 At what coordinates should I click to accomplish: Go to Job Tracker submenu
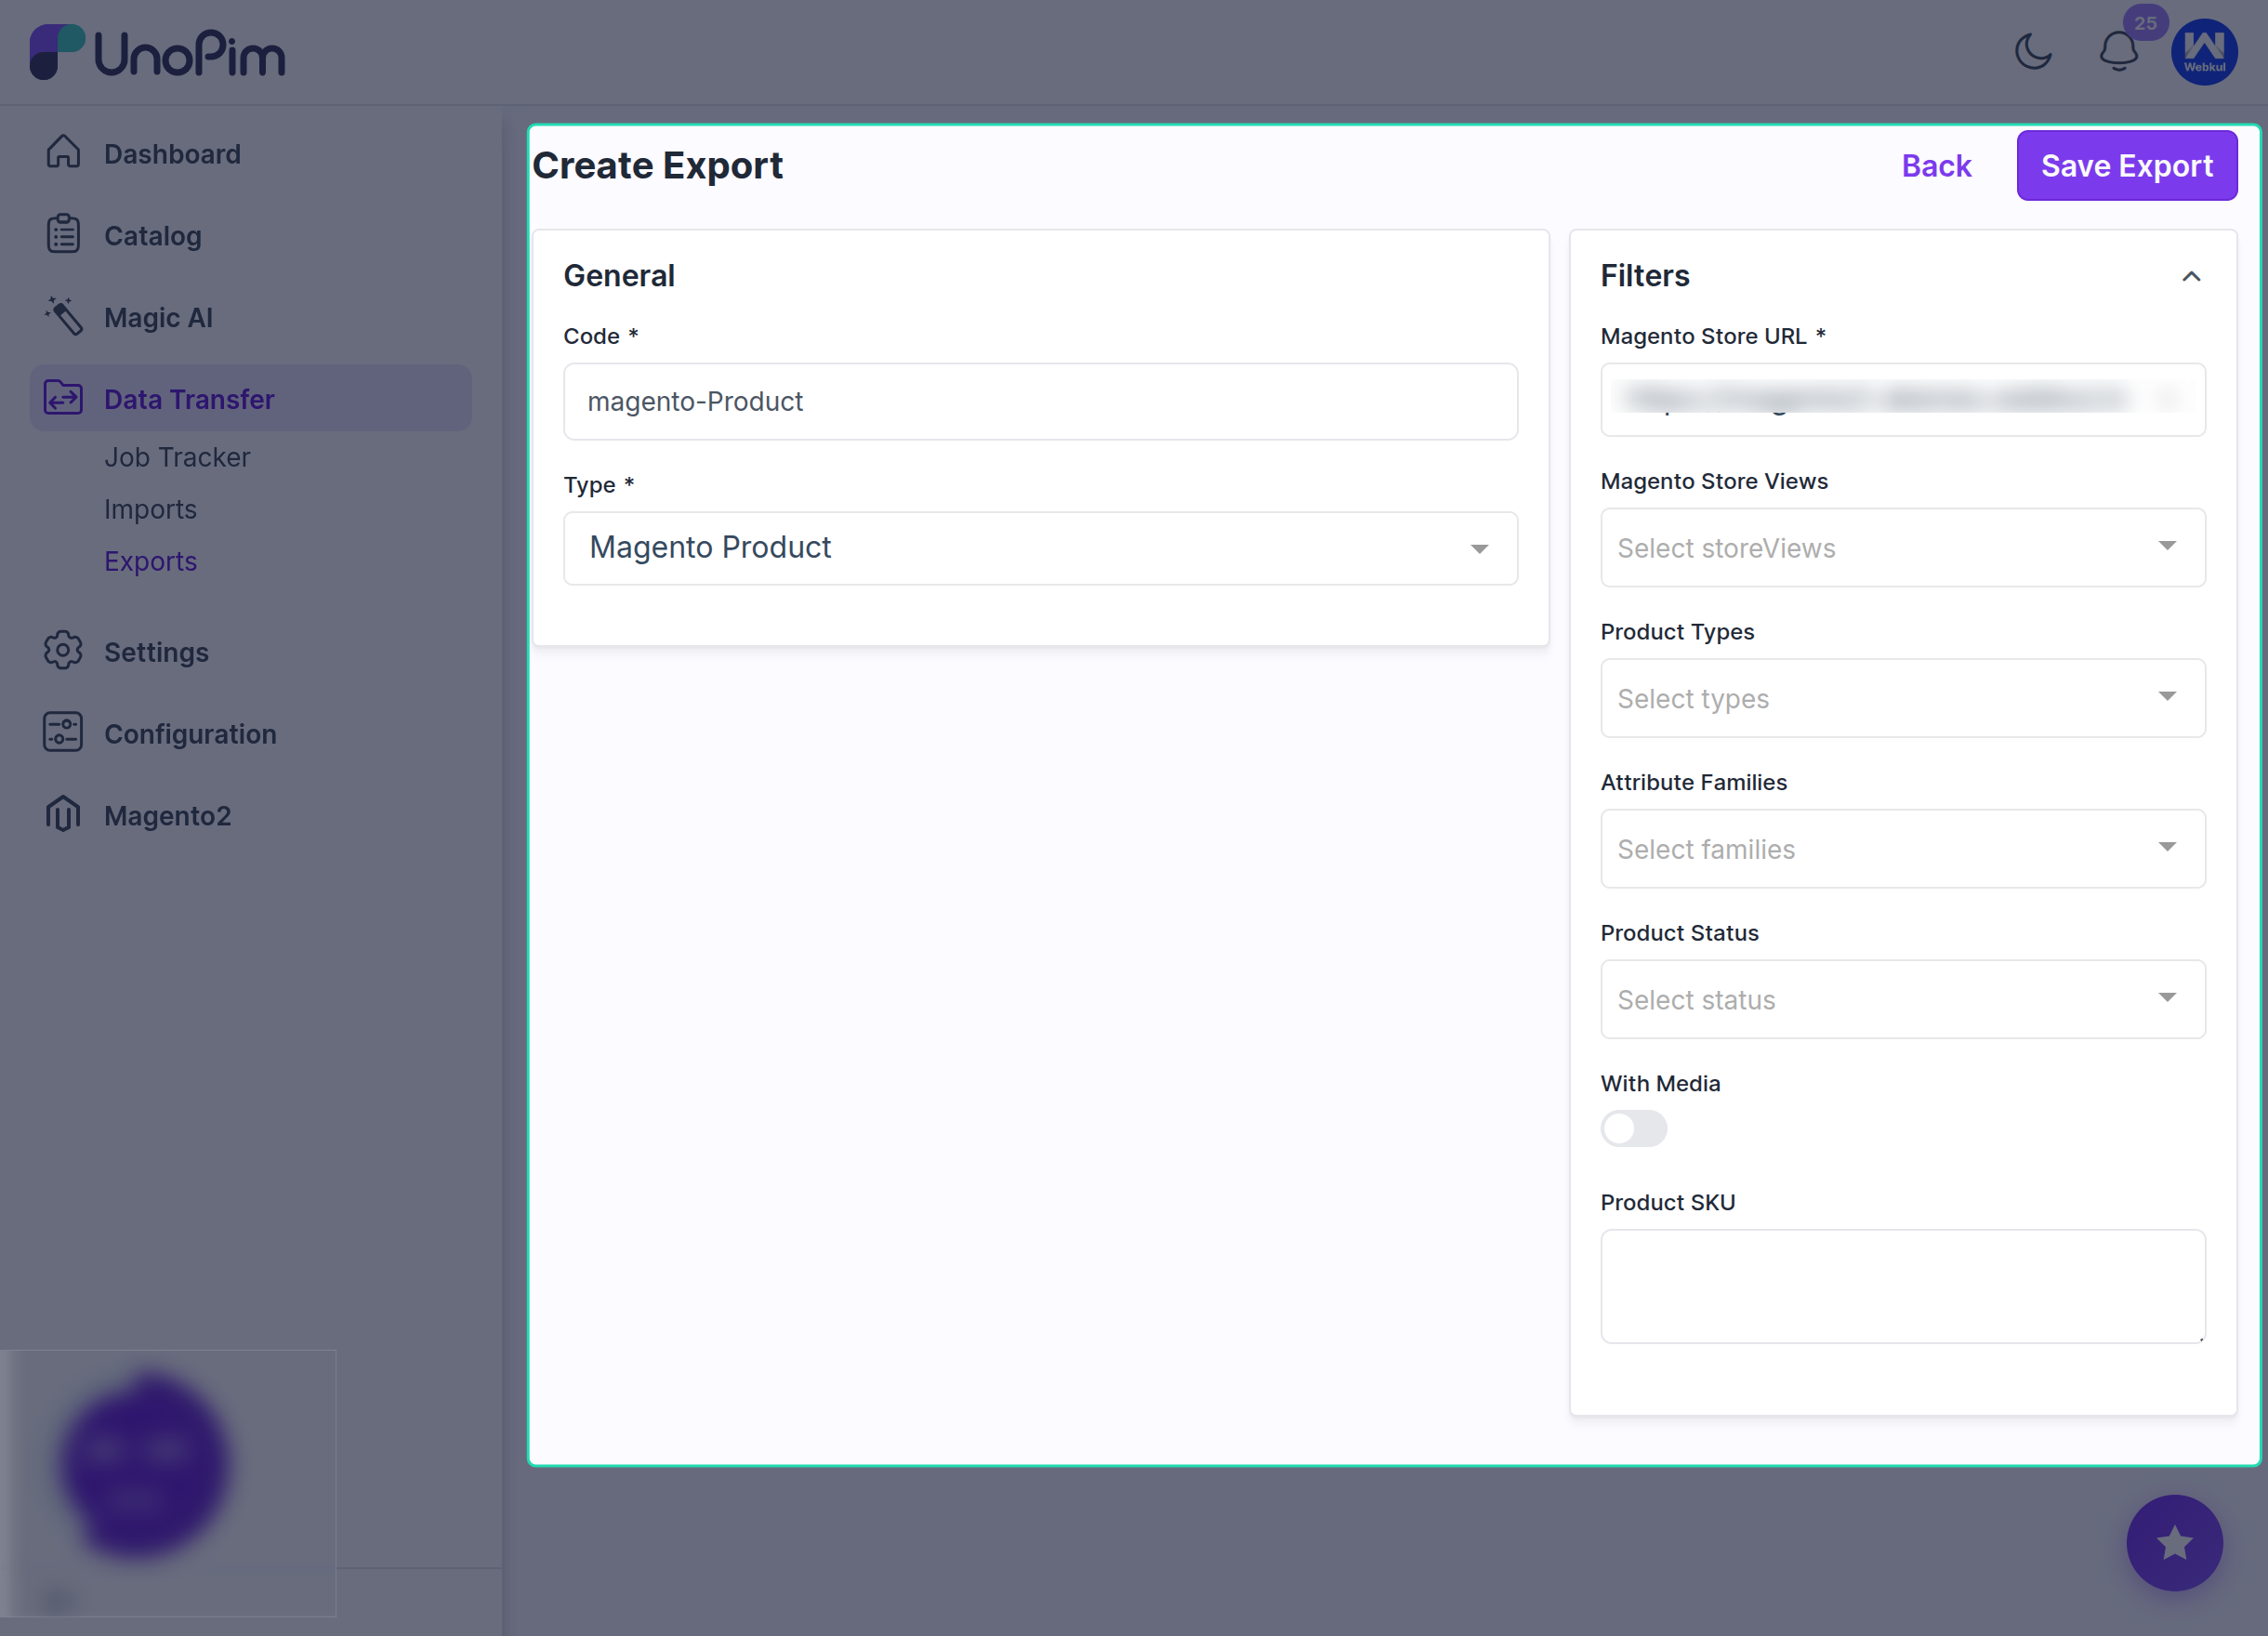pos(177,457)
